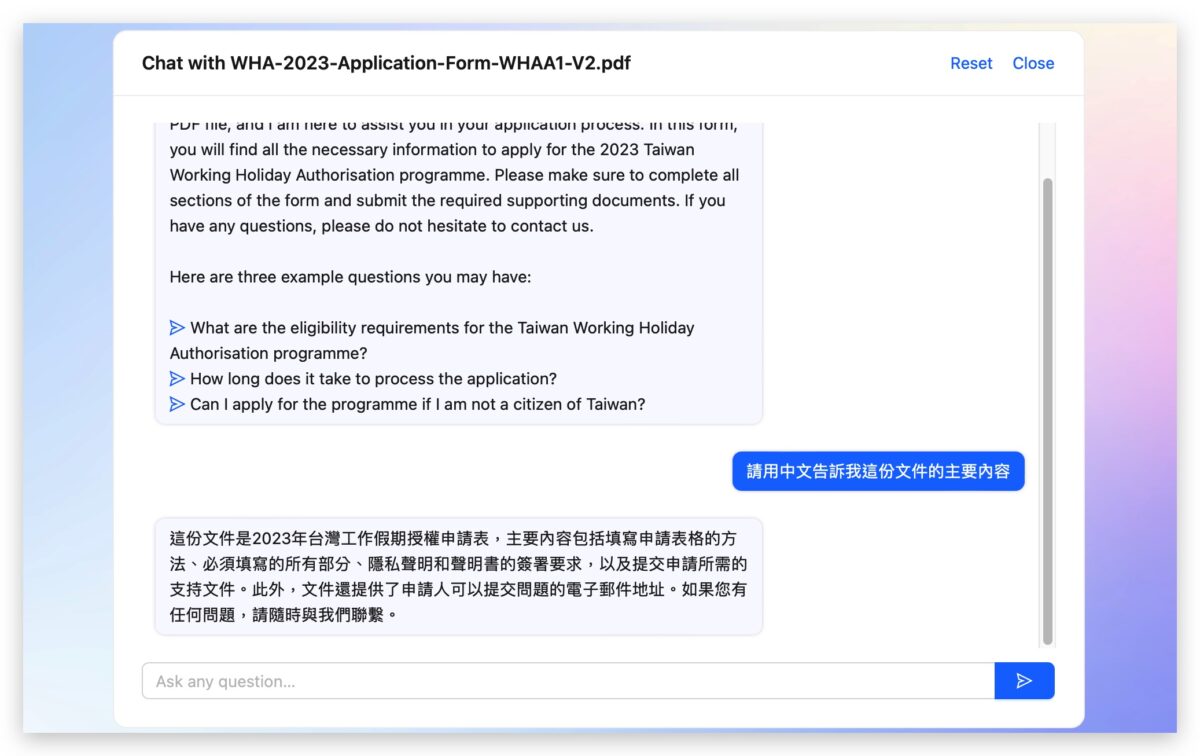Click the blue user message '請用中文告訴我這份文件的主要內容'
The image size is (1200, 756).
878,471
